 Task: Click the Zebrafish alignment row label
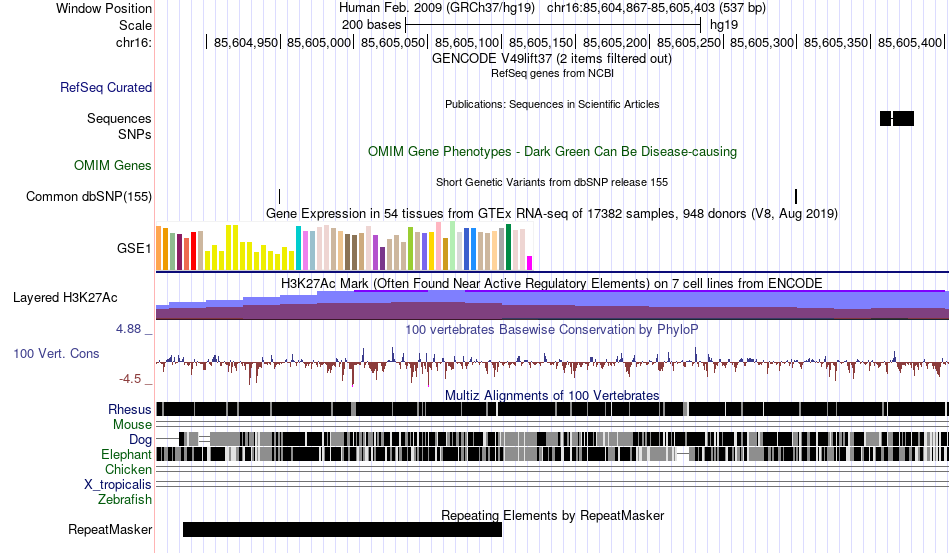125,499
